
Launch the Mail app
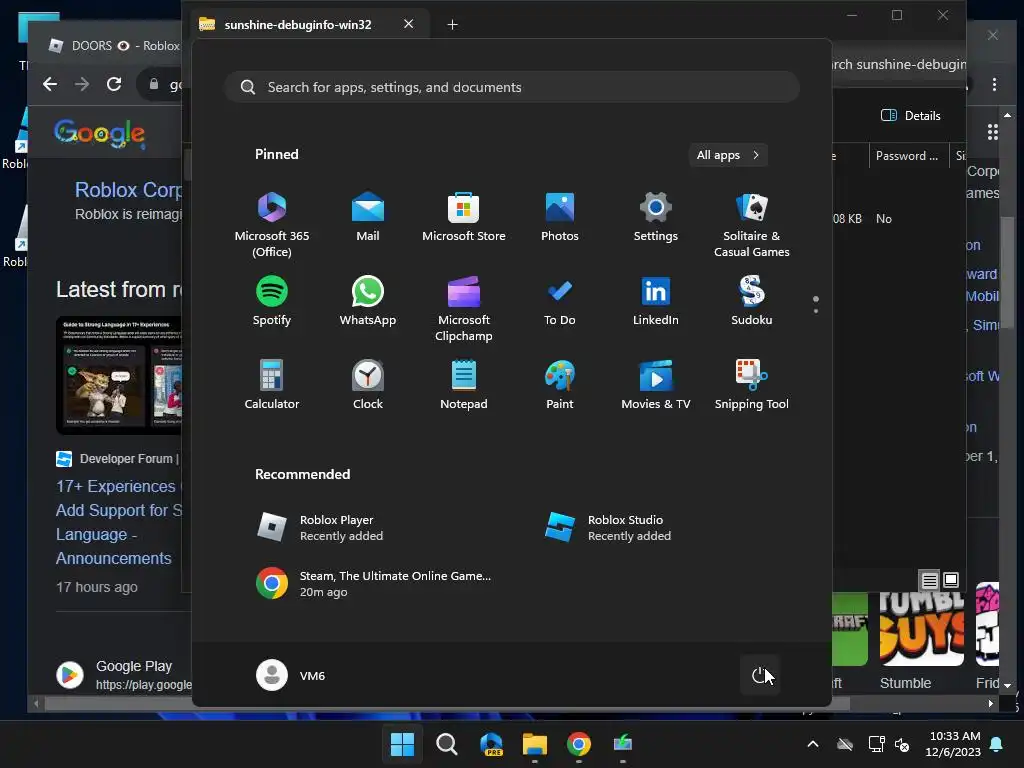pyautogui.click(x=368, y=217)
